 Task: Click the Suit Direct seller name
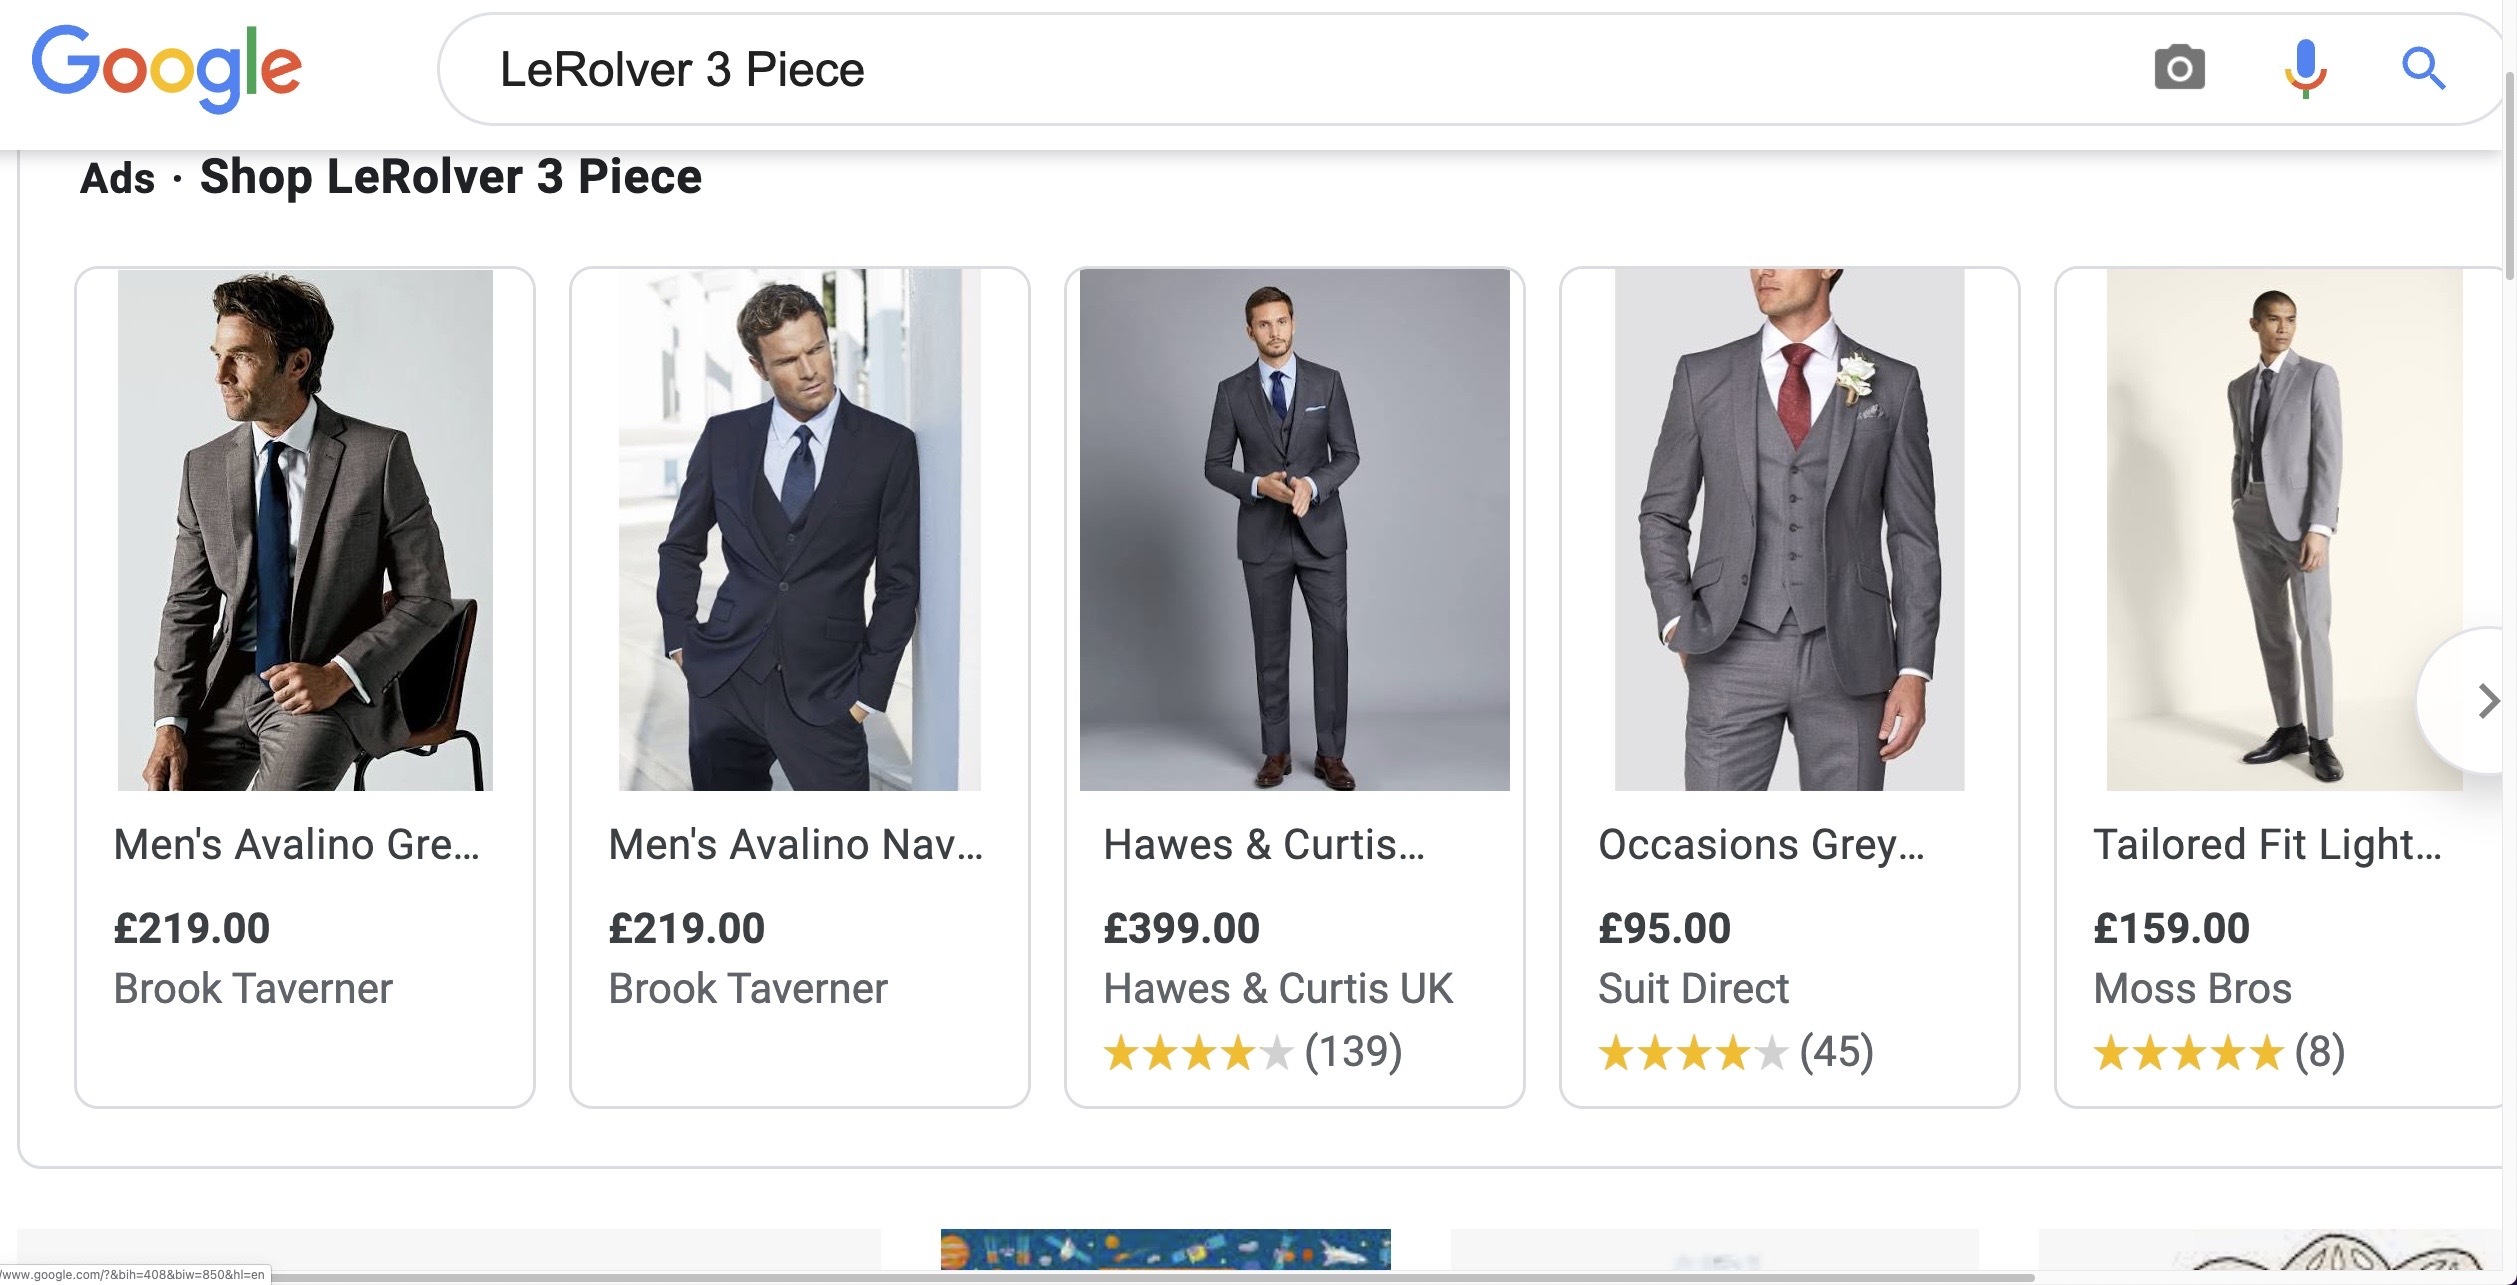(x=1693, y=989)
